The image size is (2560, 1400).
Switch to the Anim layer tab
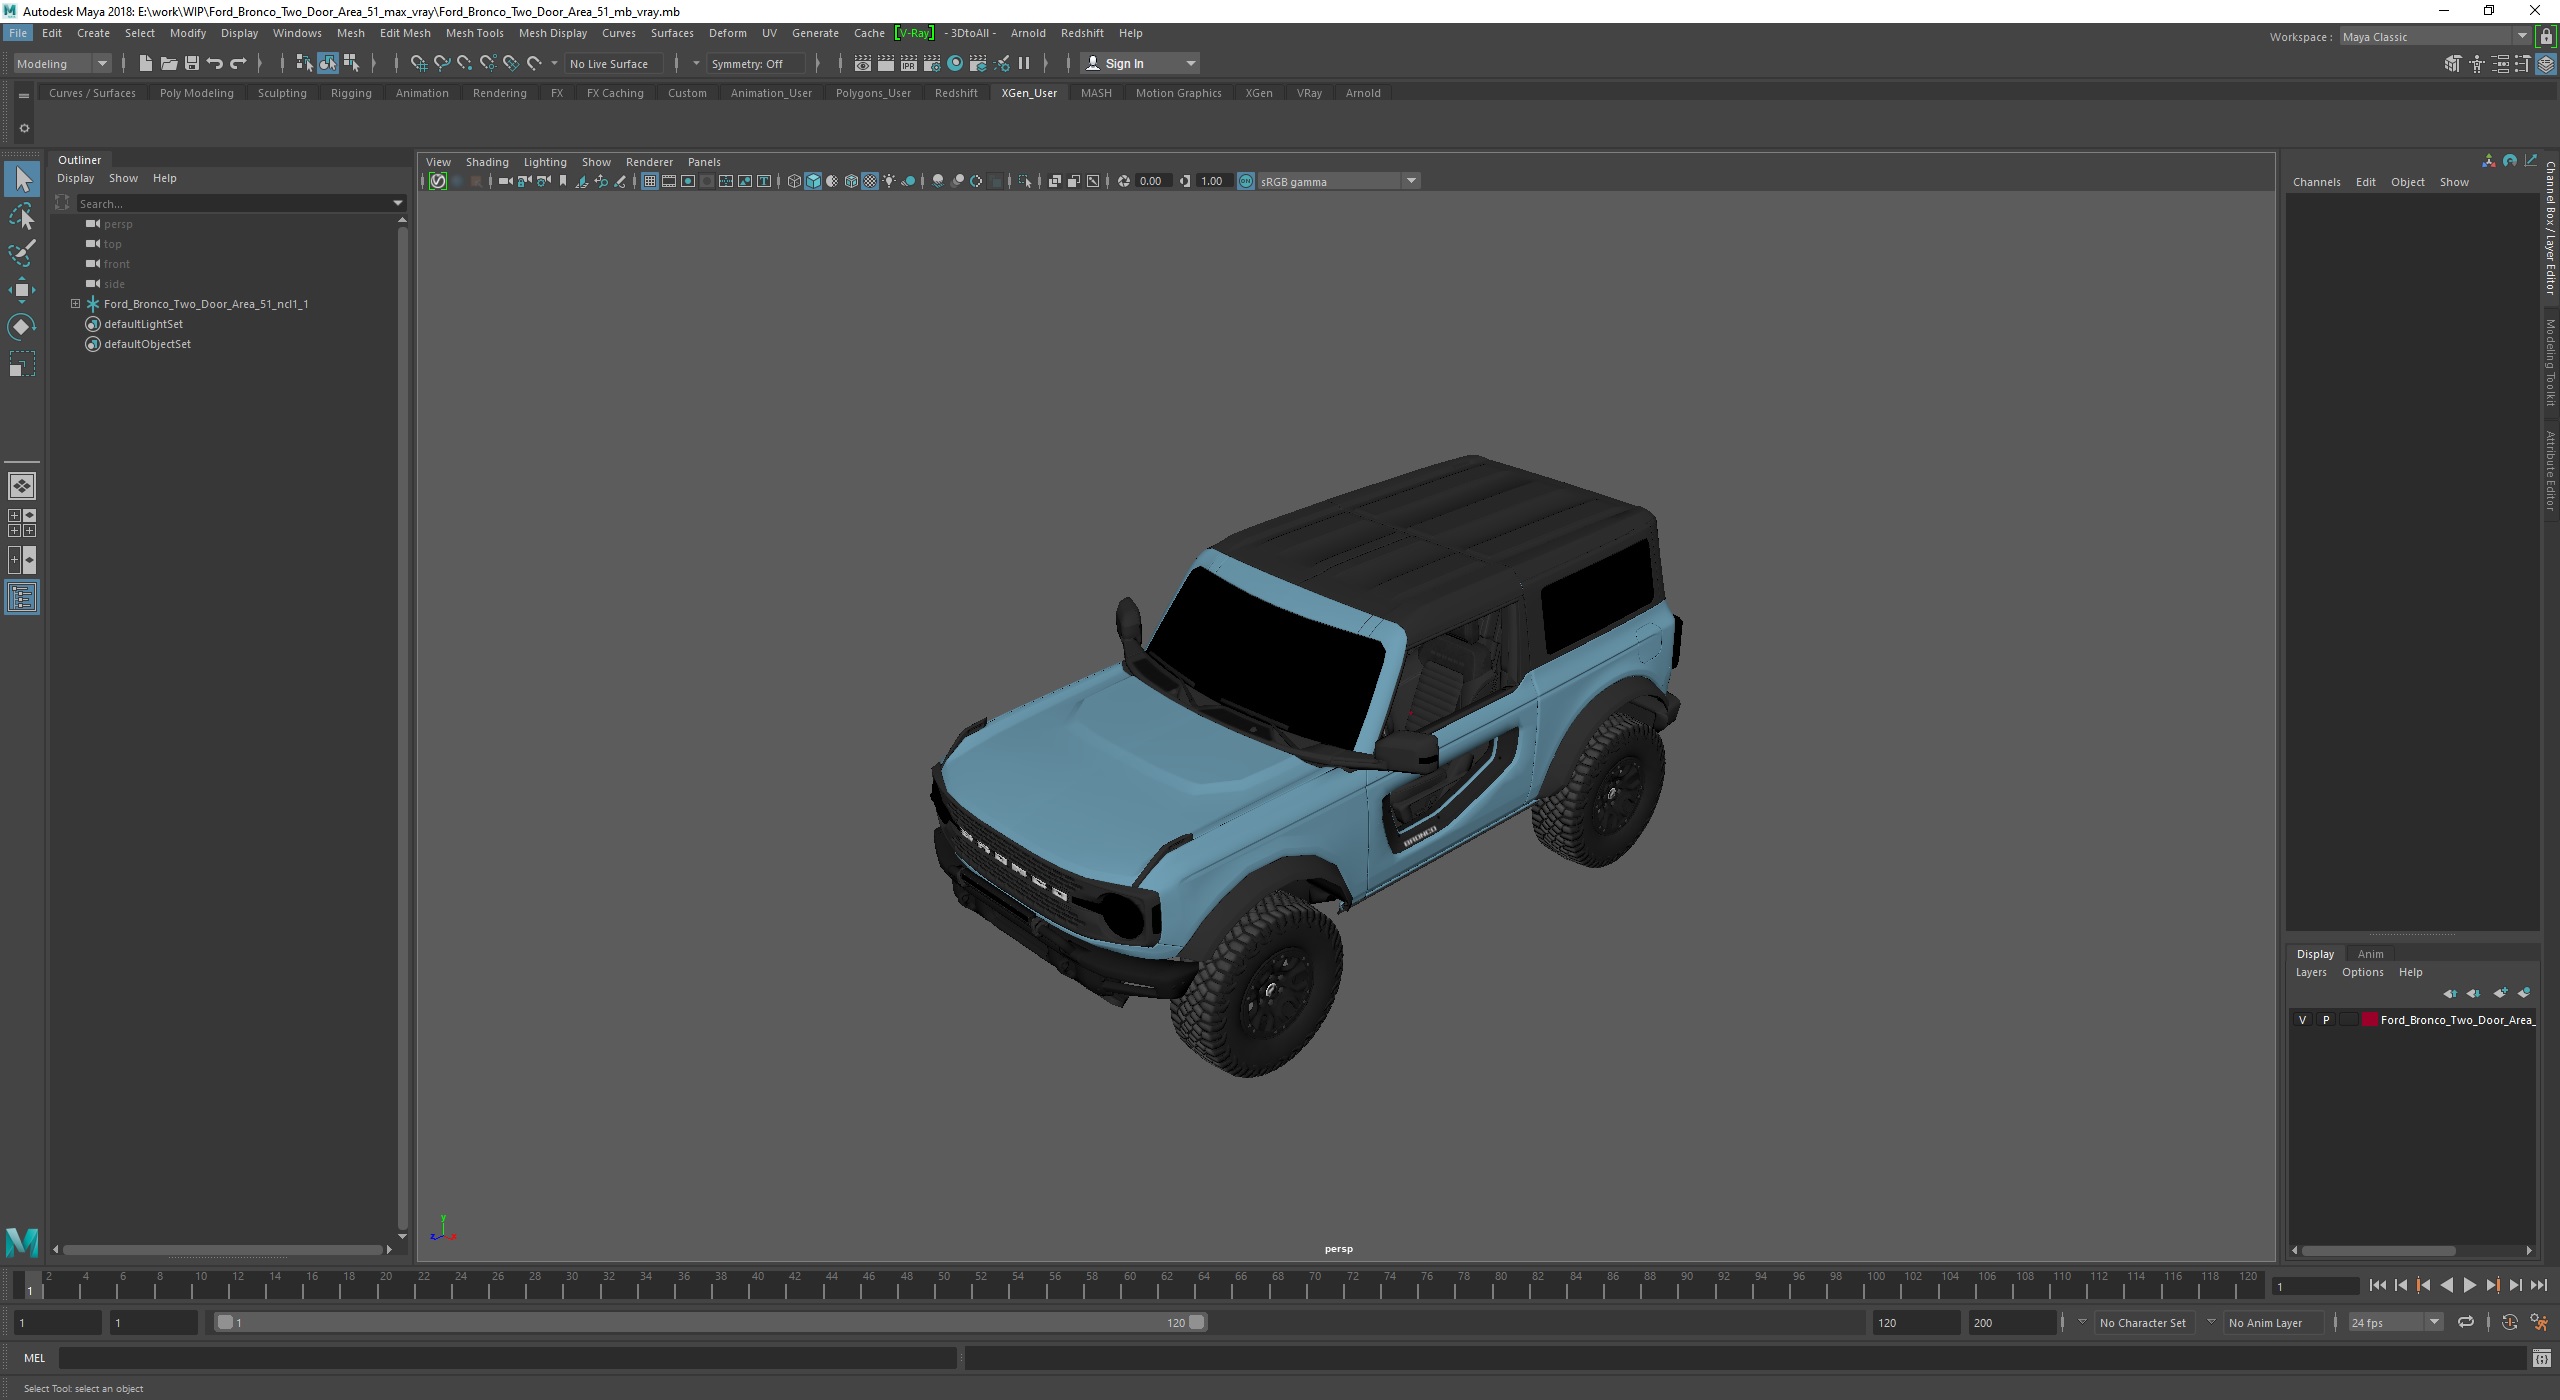2370,954
